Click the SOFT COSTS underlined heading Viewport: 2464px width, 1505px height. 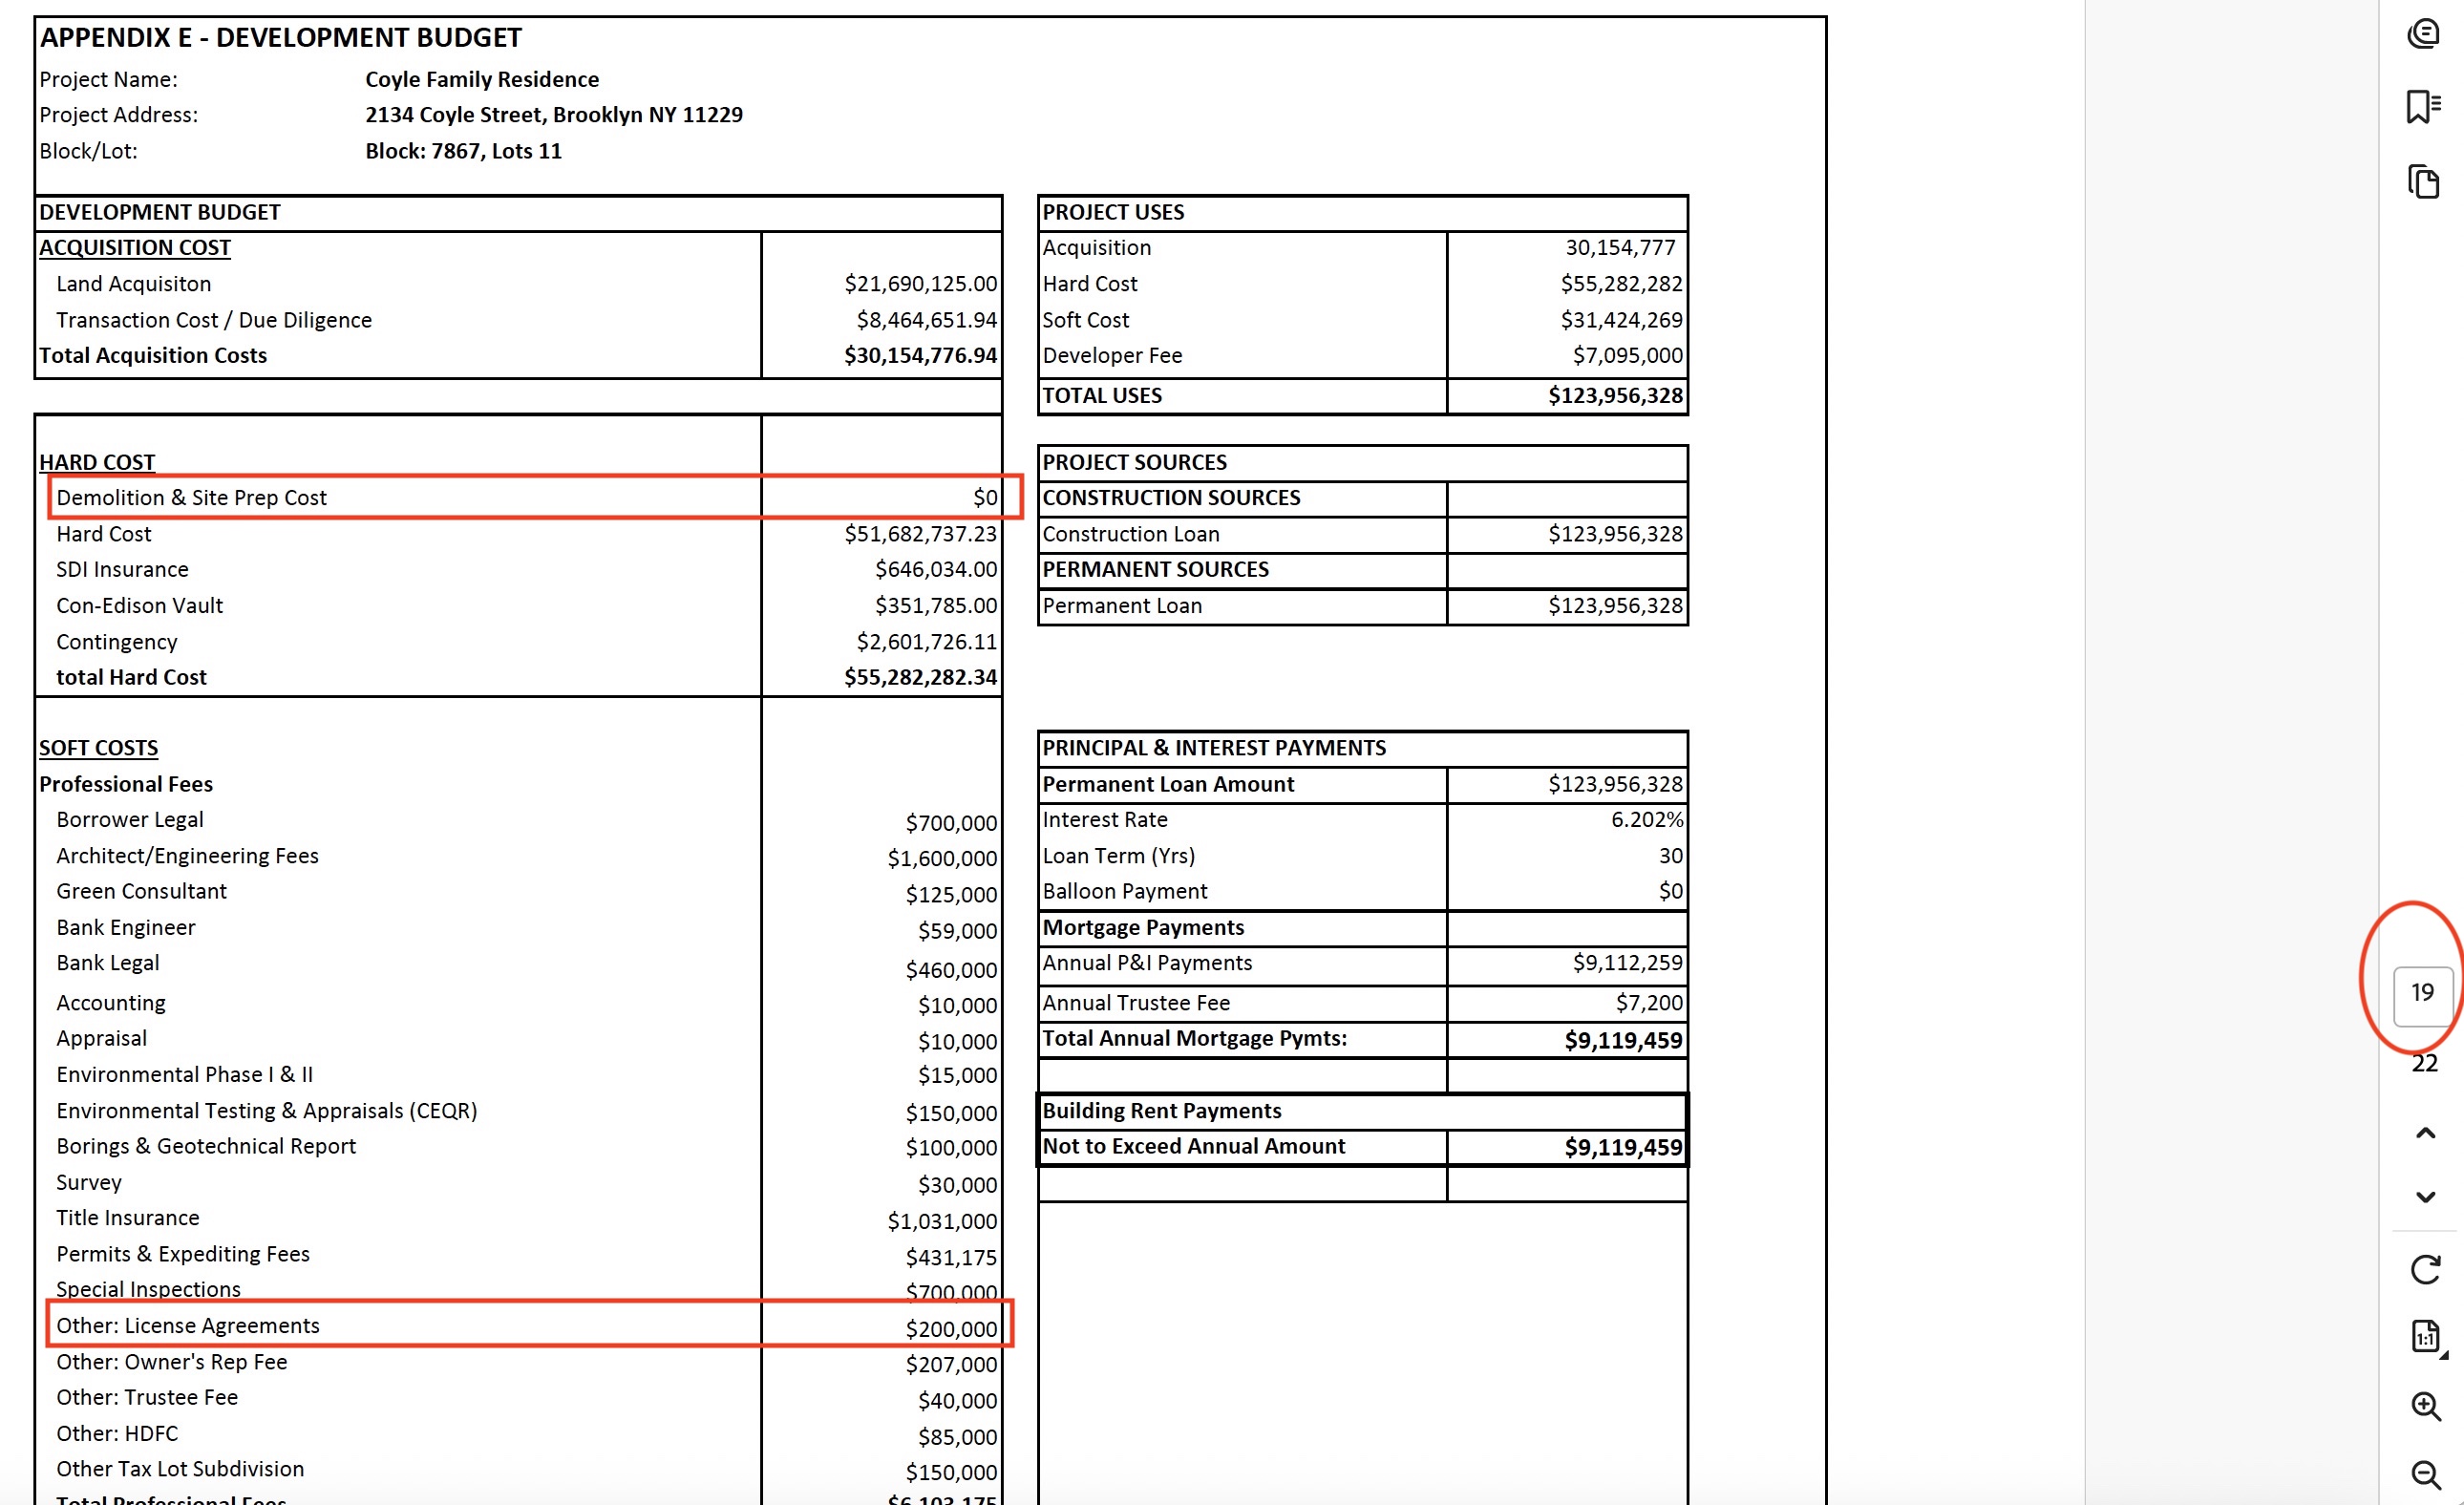click(x=98, y=748)
